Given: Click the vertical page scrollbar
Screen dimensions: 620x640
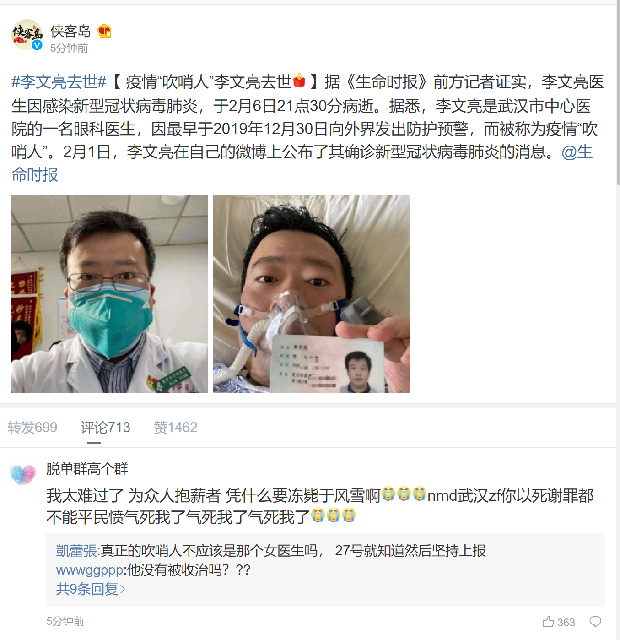Looking at the screenshot, I should pos(618,94).
